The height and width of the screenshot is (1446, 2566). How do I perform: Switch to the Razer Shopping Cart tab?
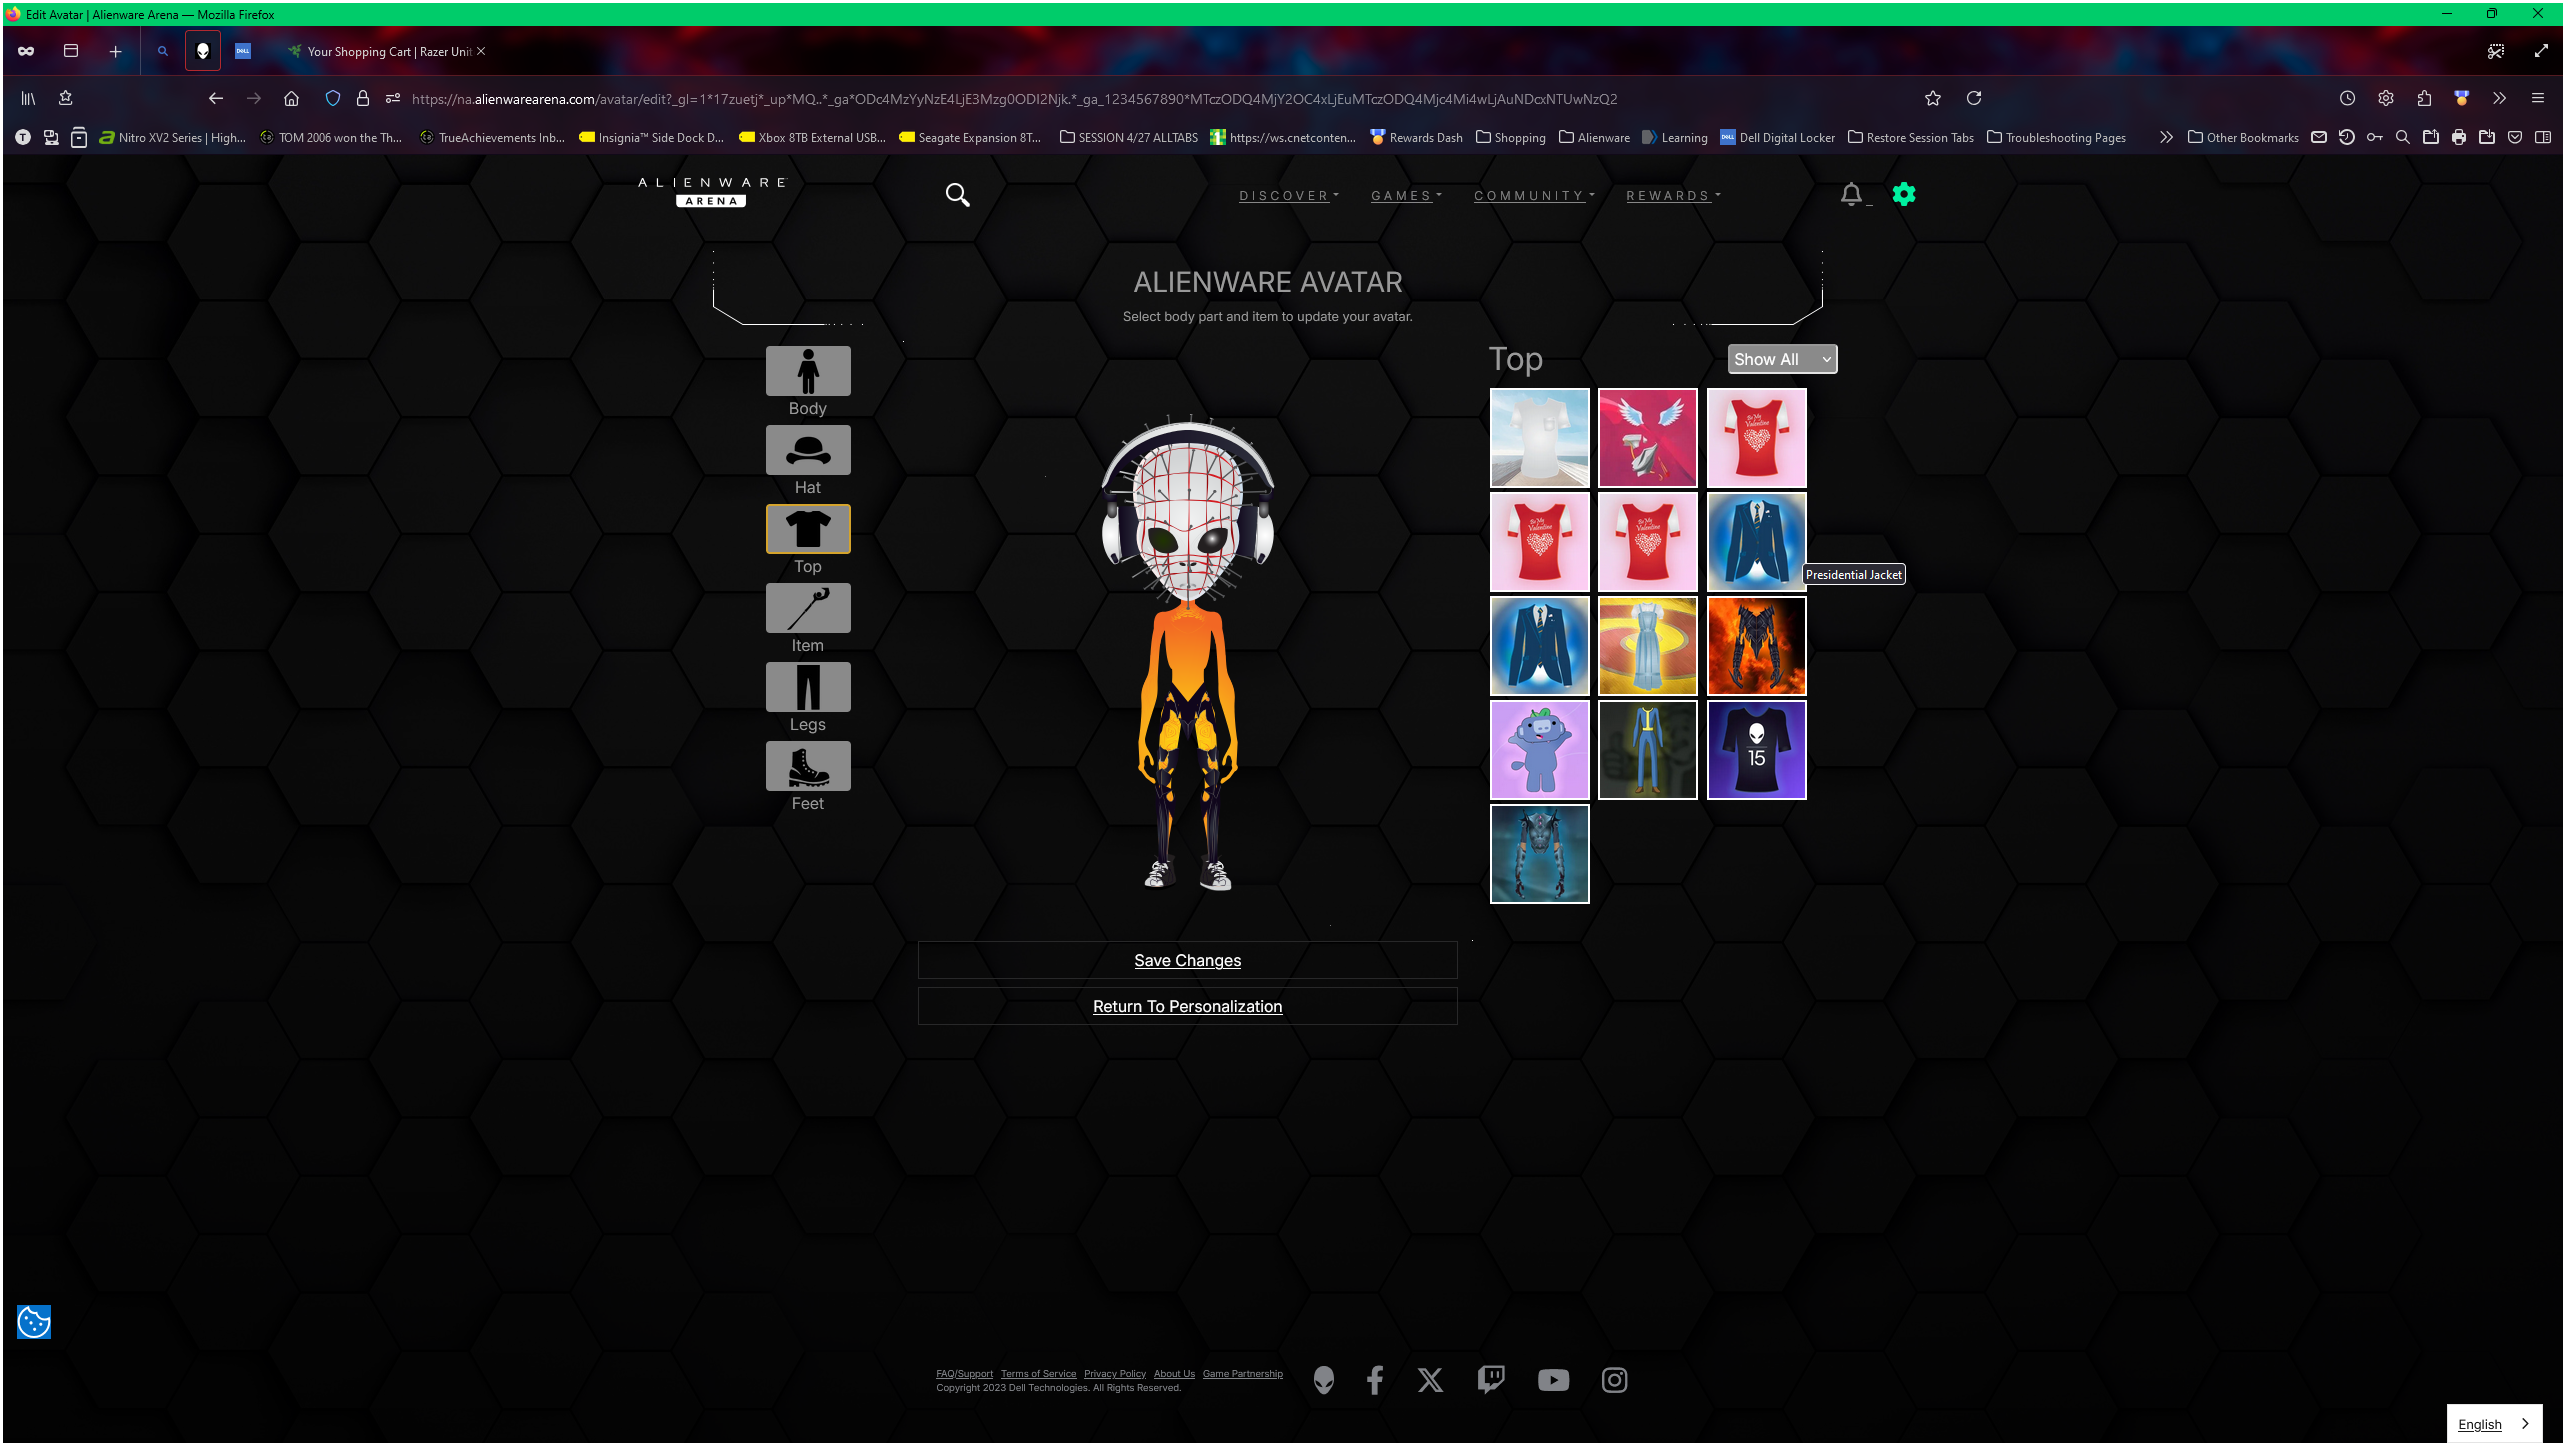(x=385, y=52)
